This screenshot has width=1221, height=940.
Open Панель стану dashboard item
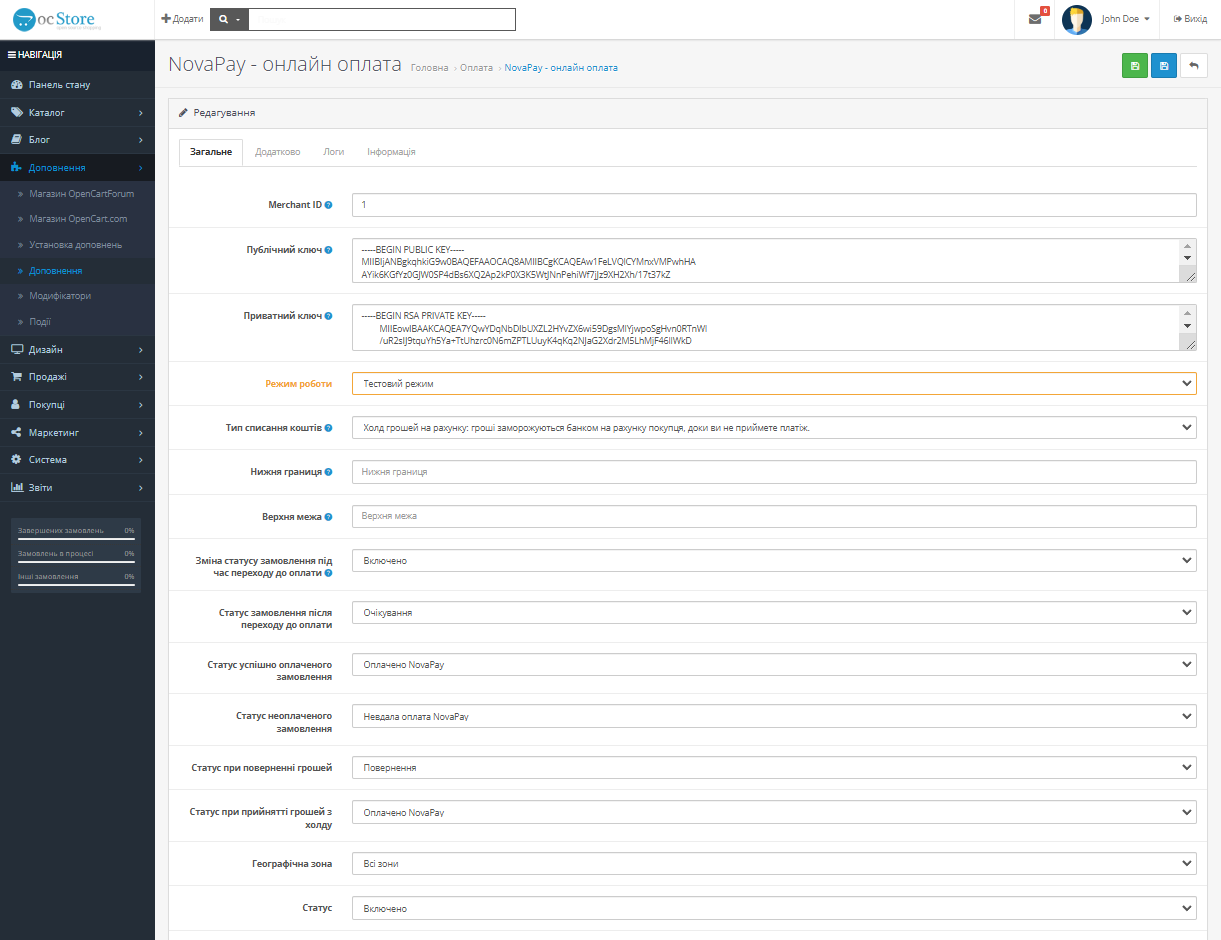pos(77,85)
